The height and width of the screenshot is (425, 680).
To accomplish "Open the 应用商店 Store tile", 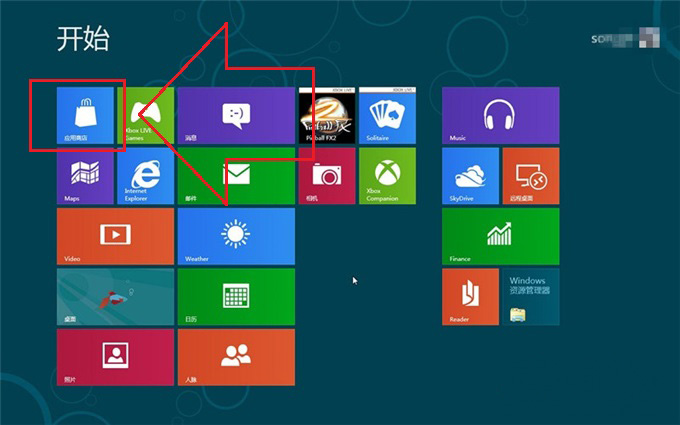I will [85, 115].
